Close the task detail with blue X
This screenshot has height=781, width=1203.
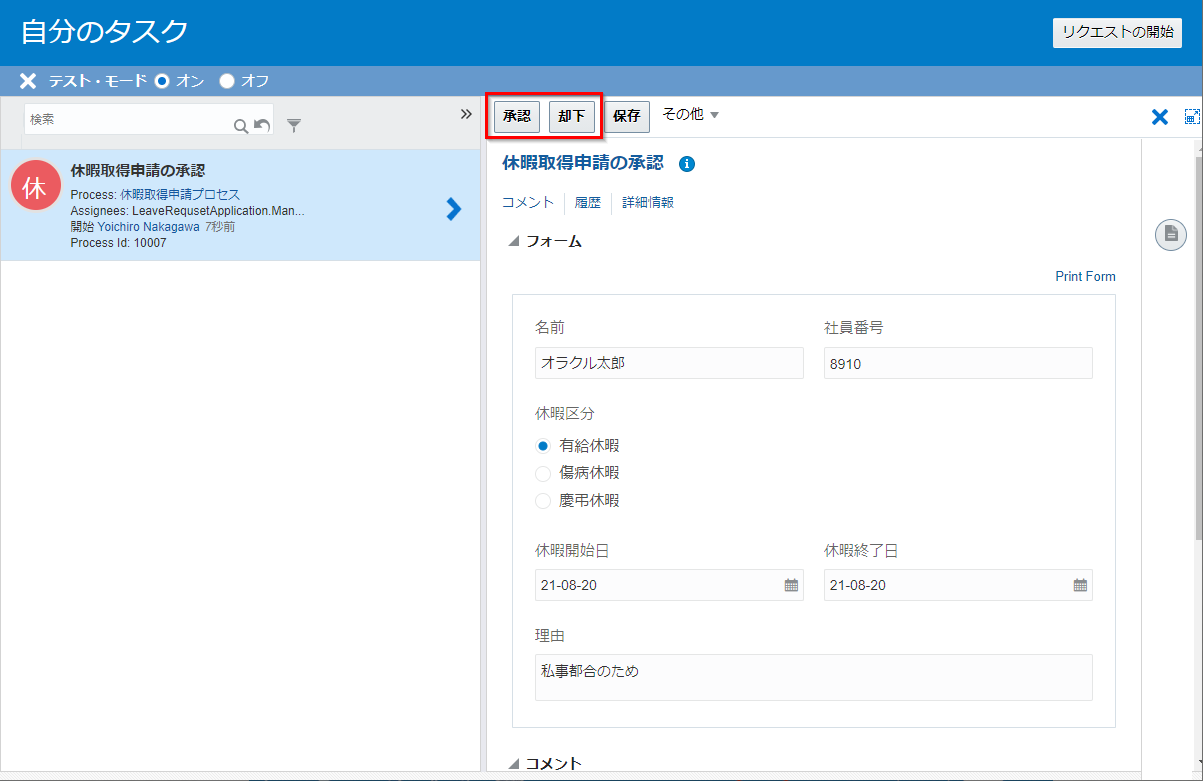click(x=1160, y=117)
